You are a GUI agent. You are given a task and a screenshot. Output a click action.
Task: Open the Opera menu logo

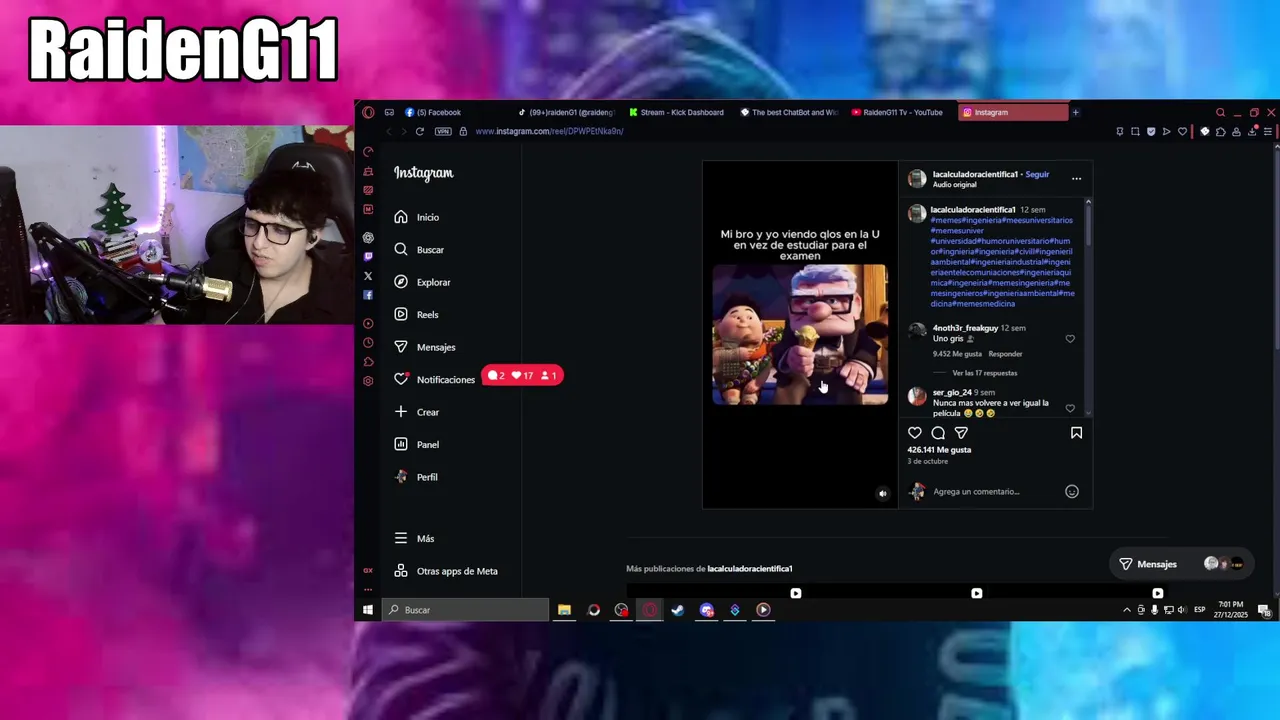pos(368,113)
